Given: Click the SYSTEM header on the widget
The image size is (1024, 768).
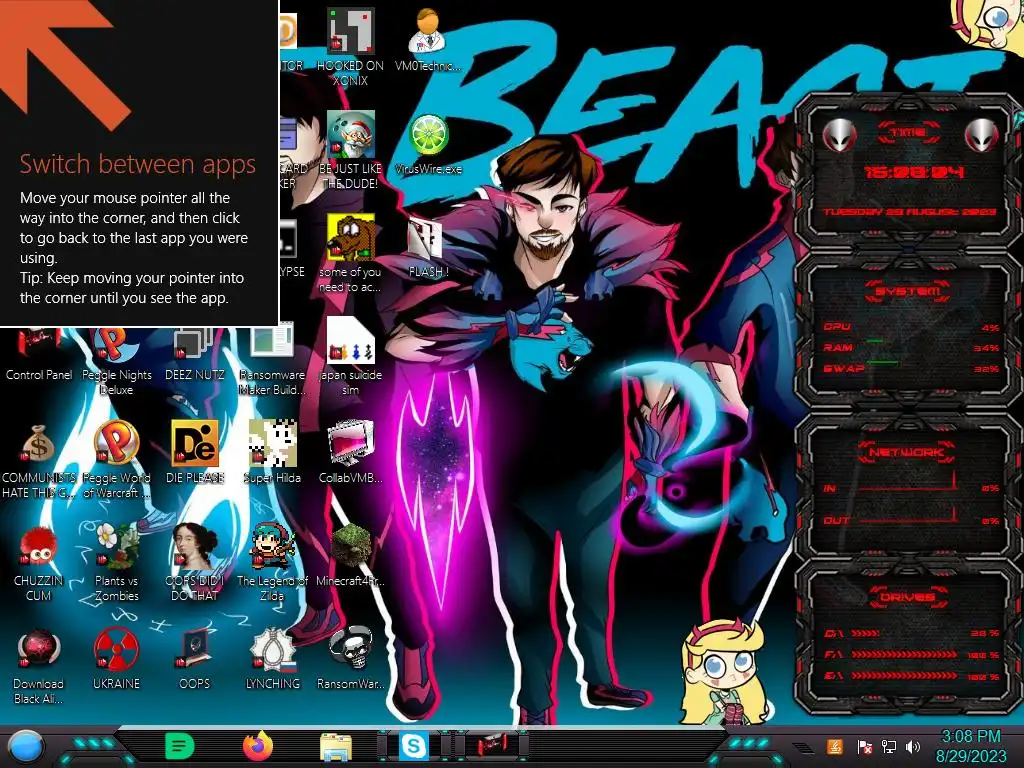Looking at the screenshot, I should pyautogui.click(x=907, y=290).
